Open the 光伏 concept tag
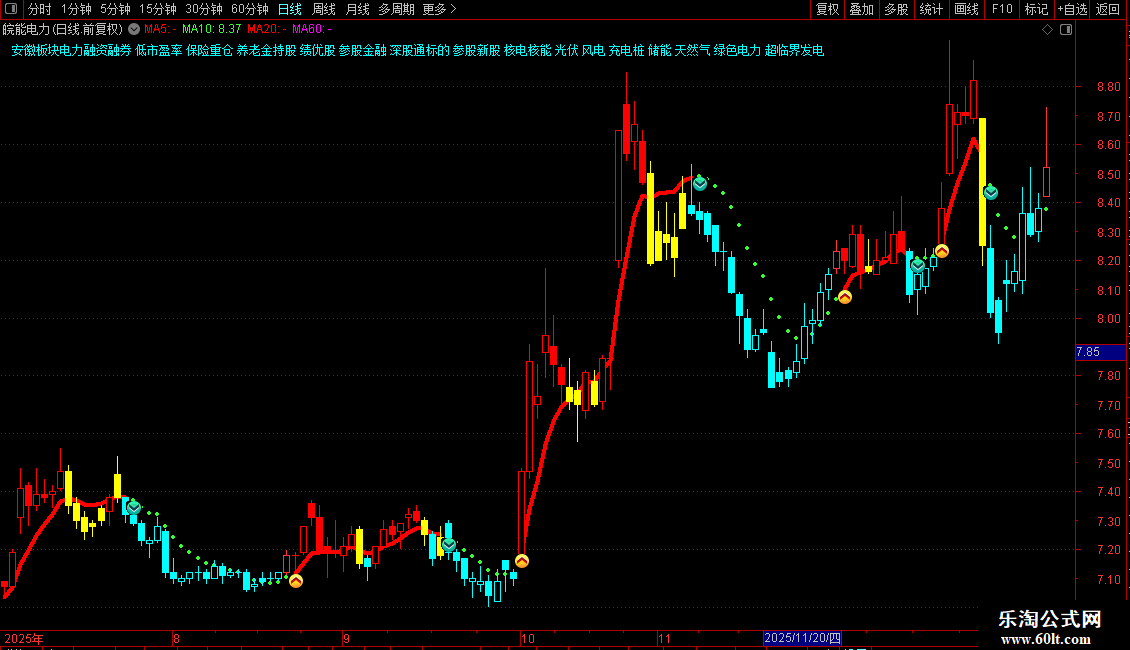1130x650 pixels. (x=566, y=50)
